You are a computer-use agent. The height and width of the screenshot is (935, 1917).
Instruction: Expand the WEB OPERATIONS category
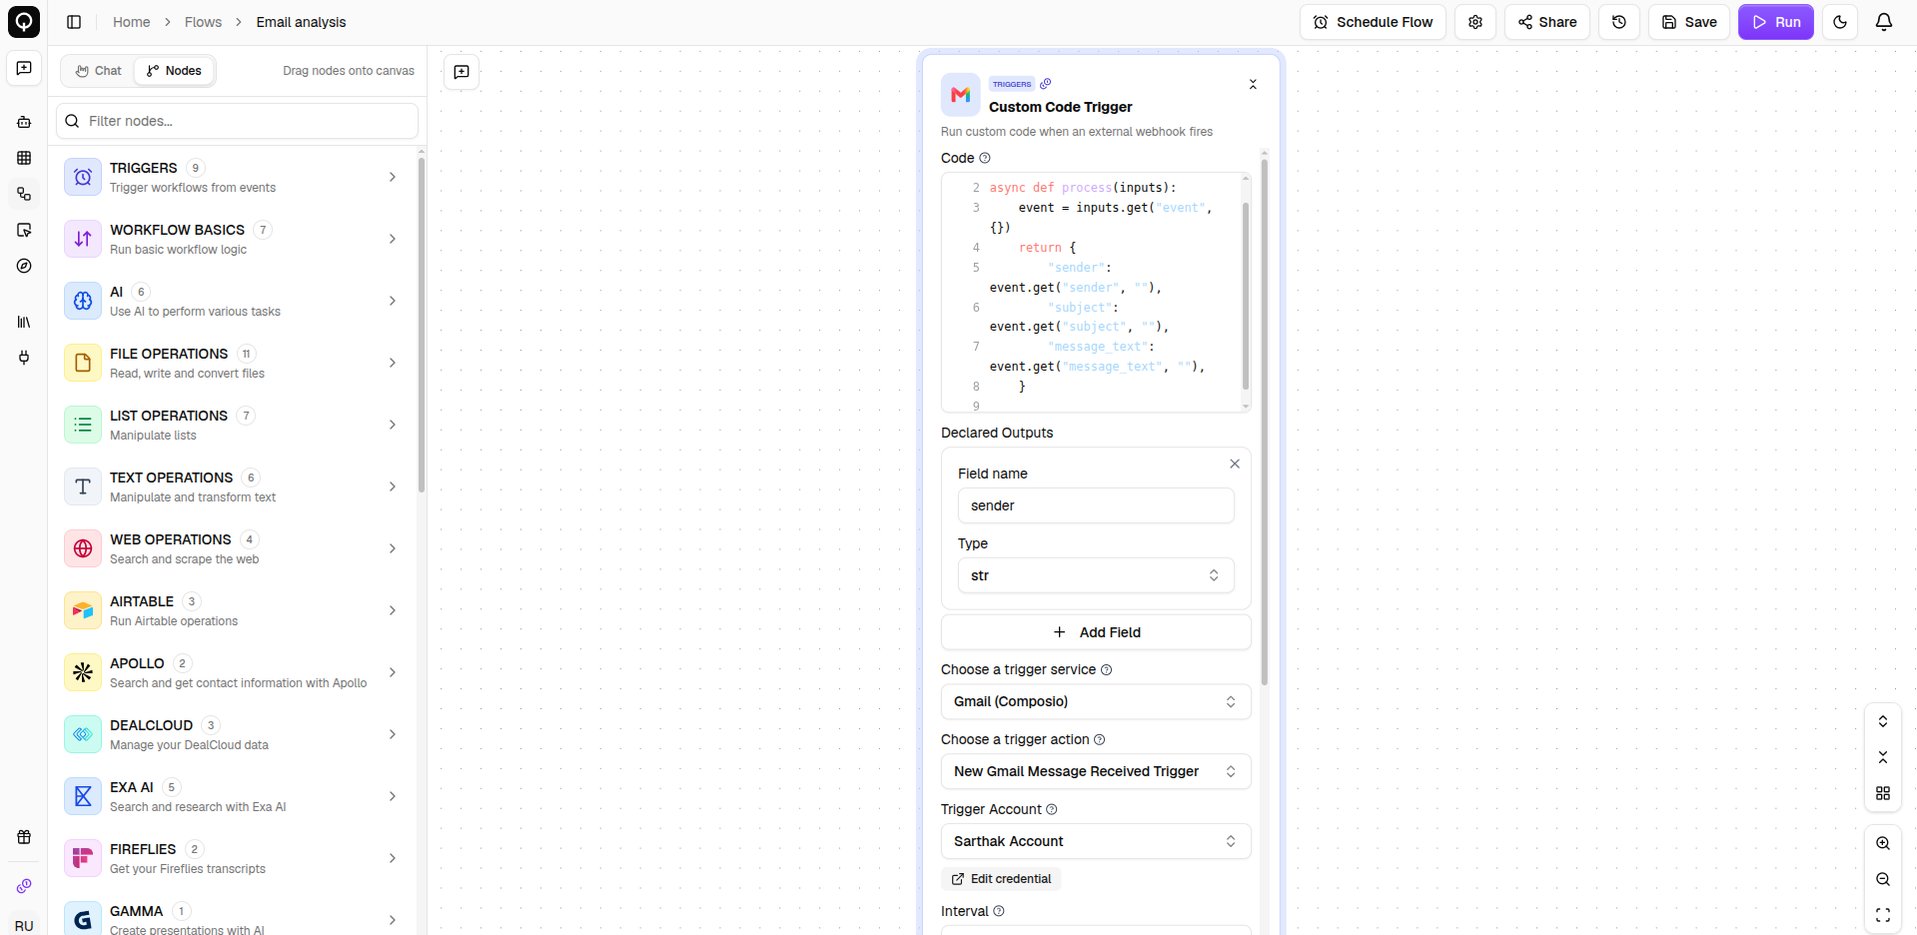pos(392,549)
